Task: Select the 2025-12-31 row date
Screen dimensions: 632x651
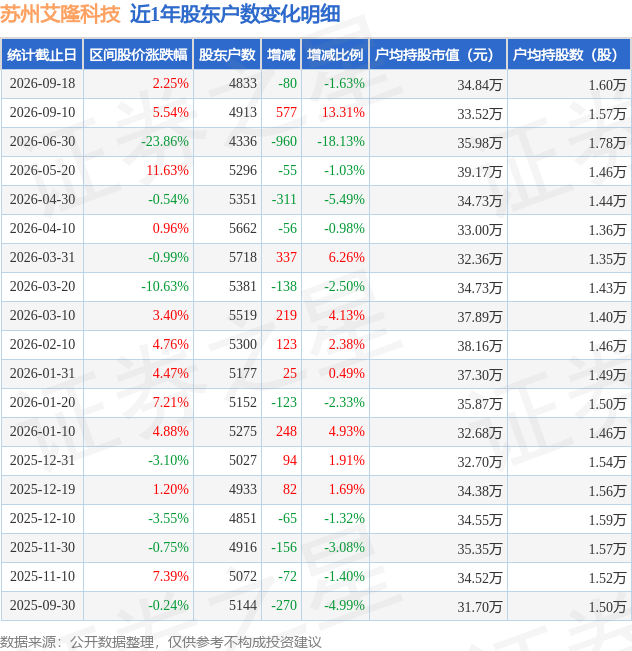Action: point(42,460)
